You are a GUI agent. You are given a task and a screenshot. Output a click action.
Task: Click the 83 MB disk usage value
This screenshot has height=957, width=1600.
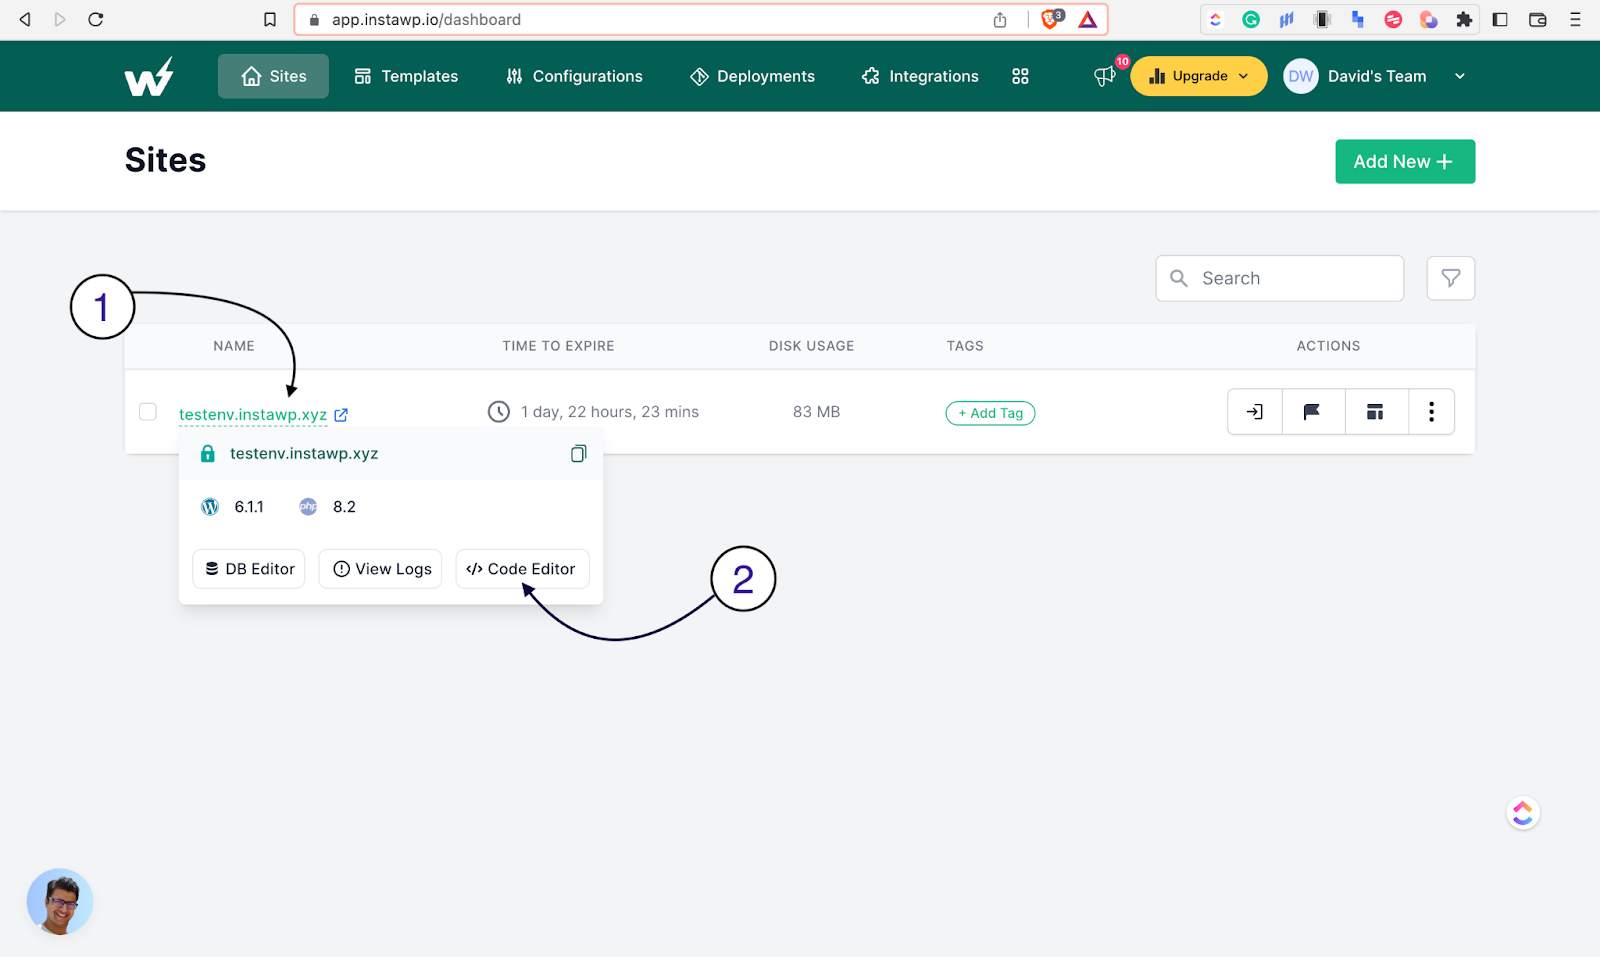[x=816, y=412]
